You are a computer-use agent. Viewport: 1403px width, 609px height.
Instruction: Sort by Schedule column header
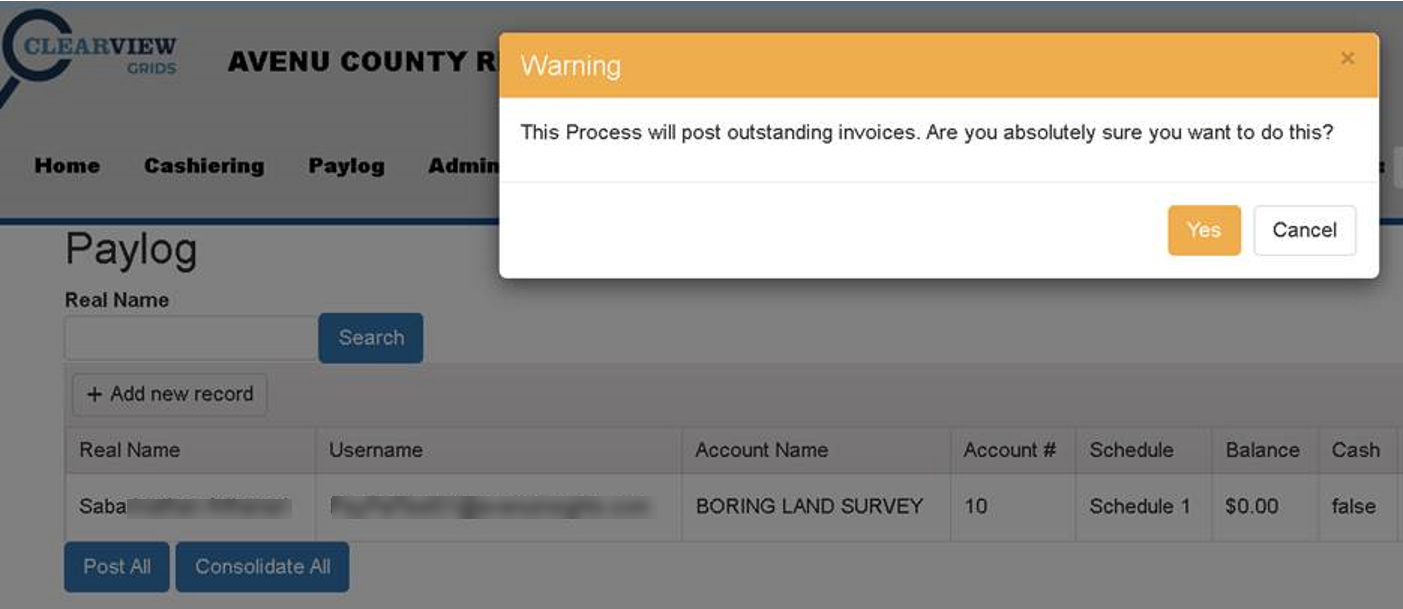coord(1131,450)
